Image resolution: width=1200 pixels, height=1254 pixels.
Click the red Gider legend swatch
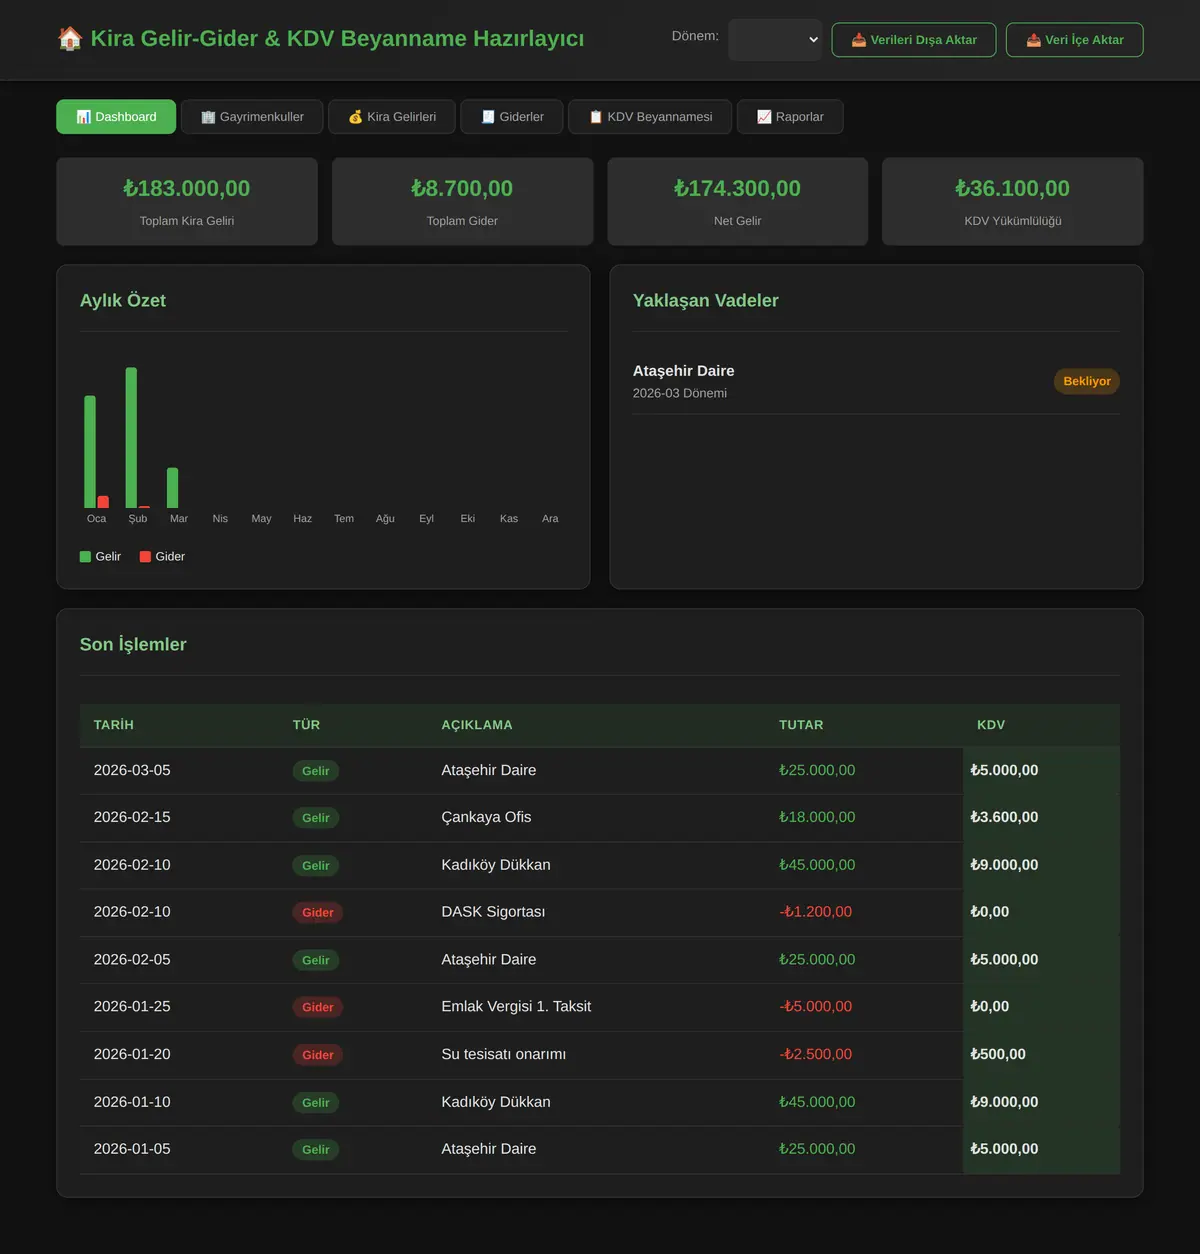click(145, 557)
